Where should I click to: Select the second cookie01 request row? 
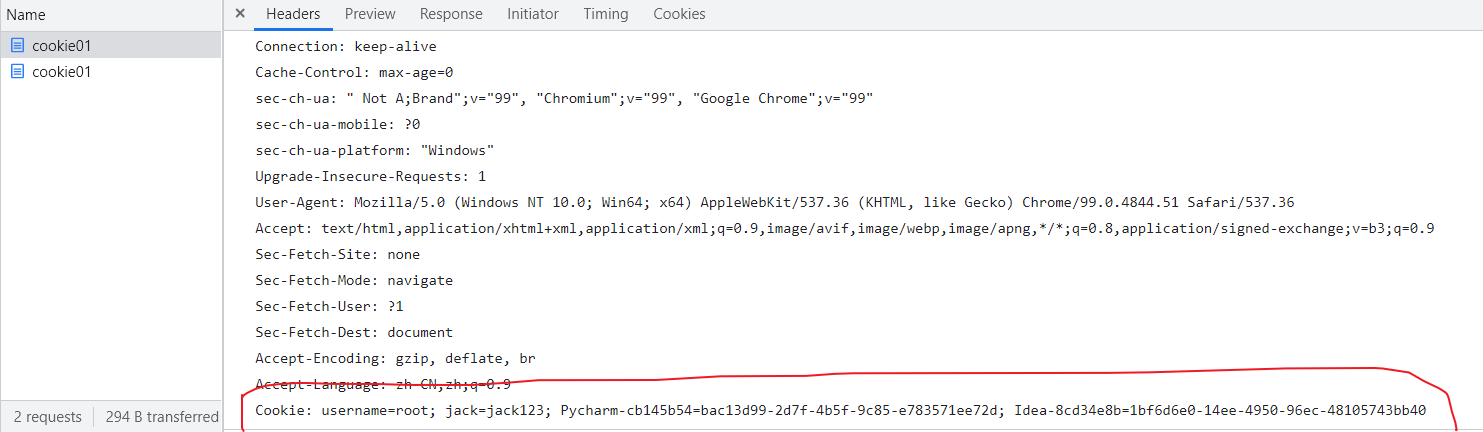coord(111,72)
